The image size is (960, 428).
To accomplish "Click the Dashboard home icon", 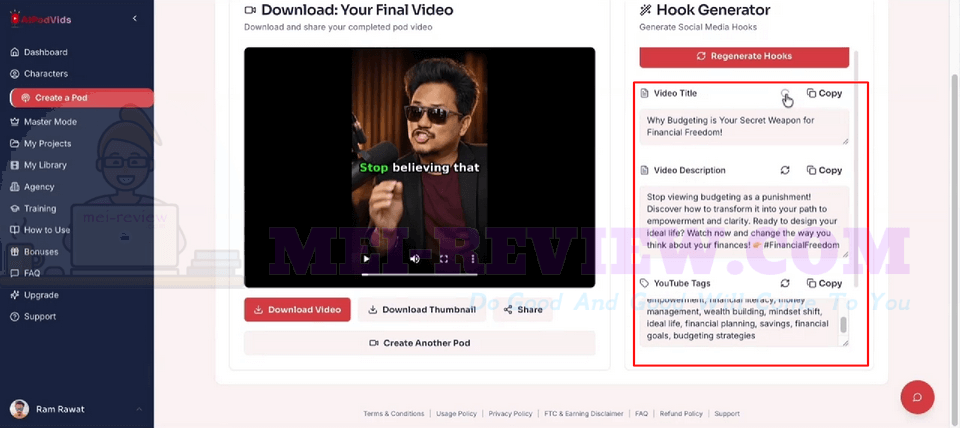I will (15, 52).
